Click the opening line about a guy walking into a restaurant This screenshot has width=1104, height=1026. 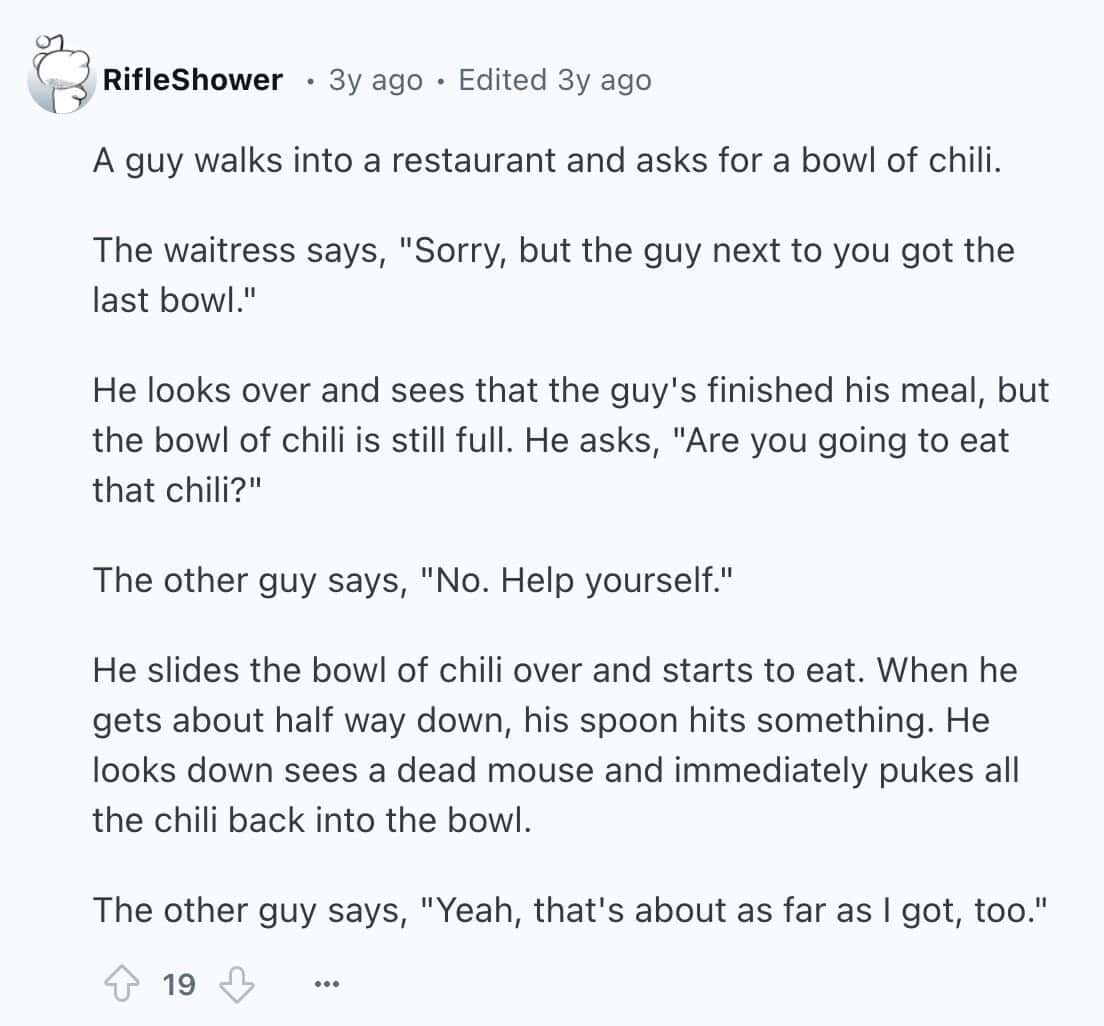[546, 162]
